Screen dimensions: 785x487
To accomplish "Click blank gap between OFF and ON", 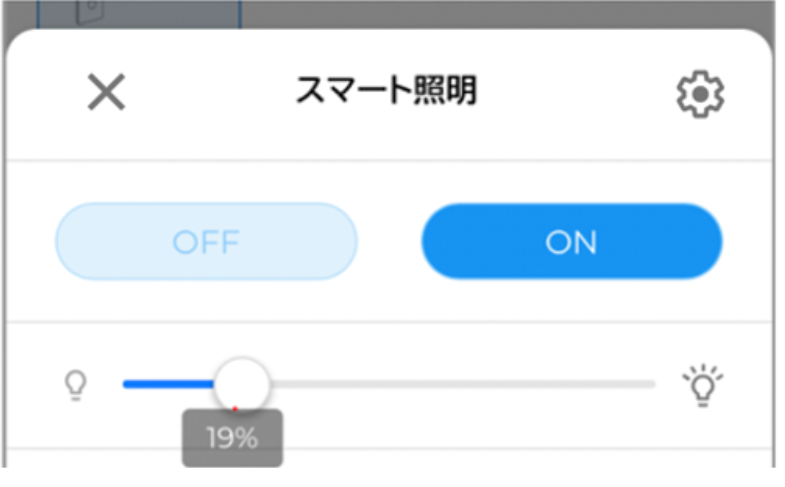I will coord(389,242).
